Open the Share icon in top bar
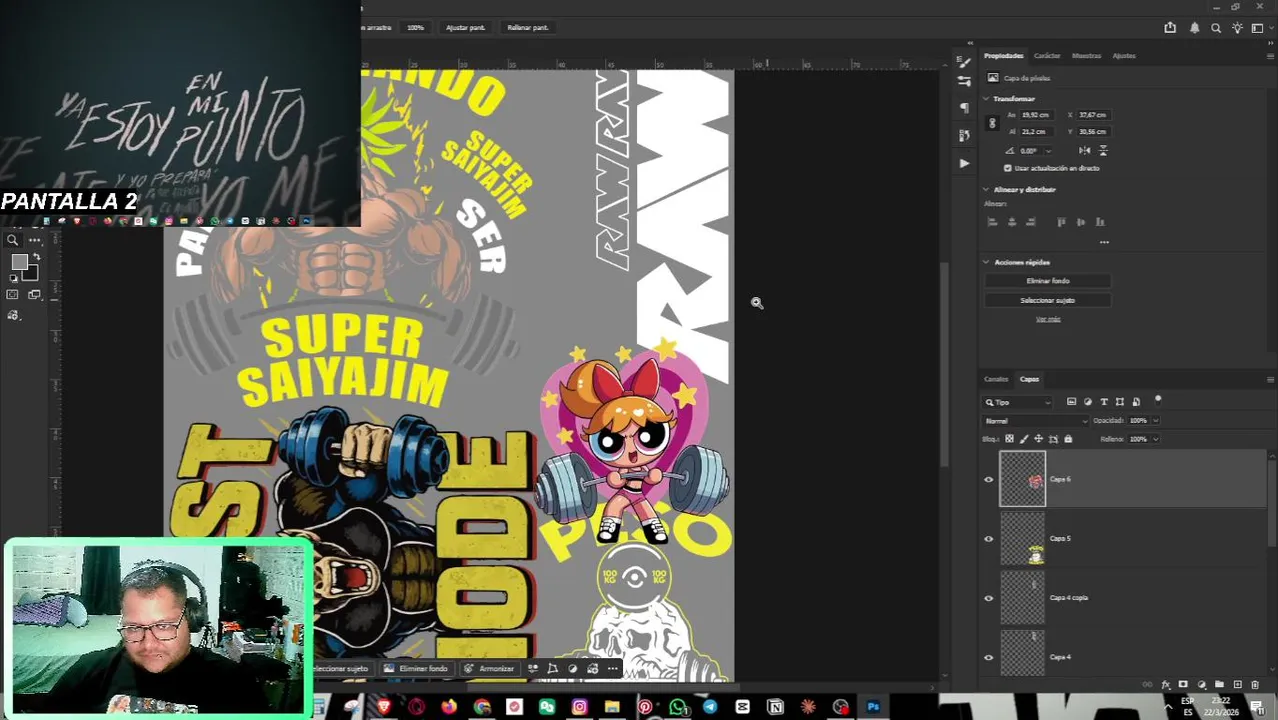The image size is (1278, 720). pos(1170,28)
